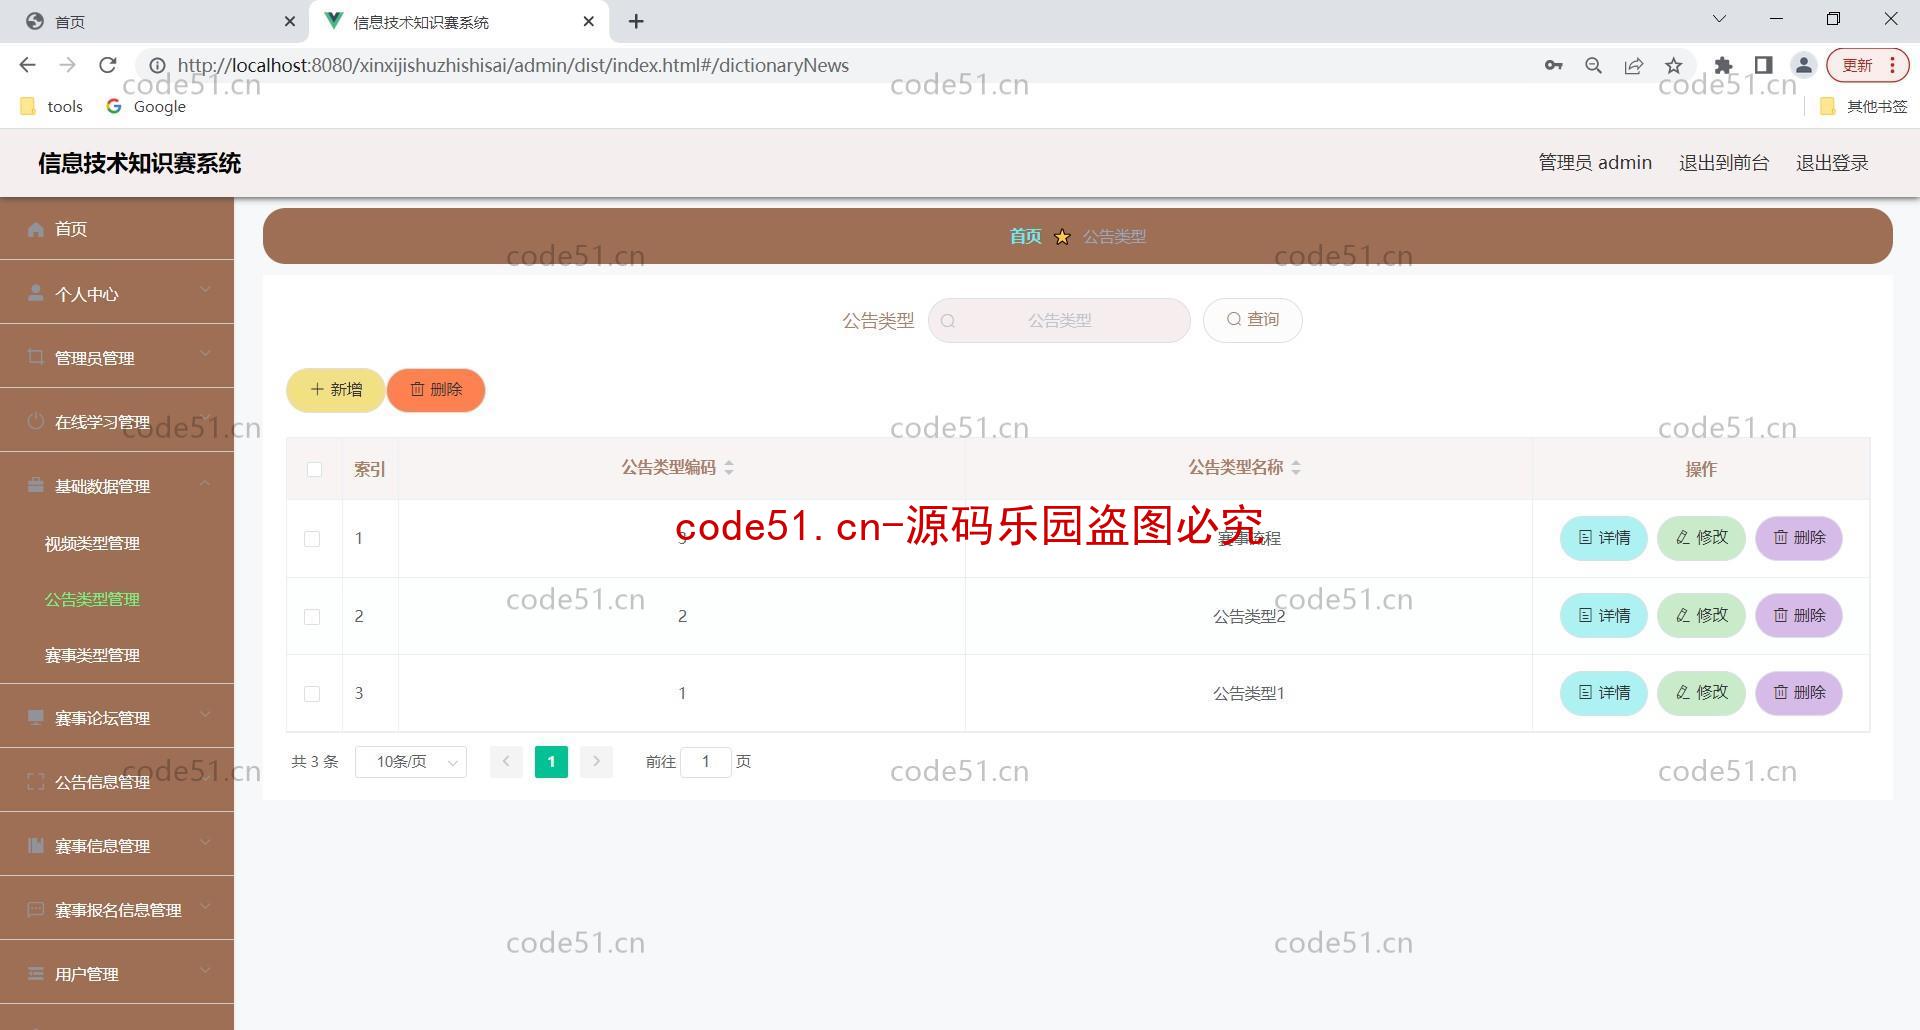Click 退出到前台 in the header
Screen dimensions: 1920x1030
[1724, 163]
